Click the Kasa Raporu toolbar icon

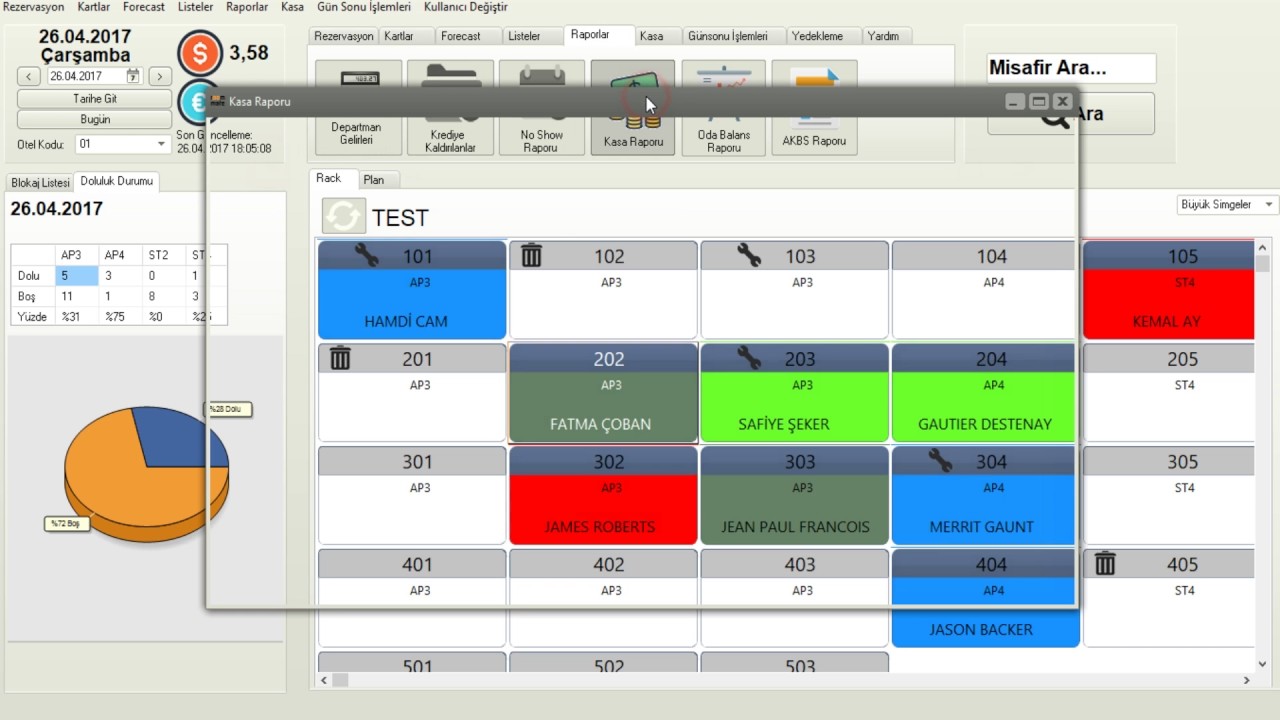633,108
